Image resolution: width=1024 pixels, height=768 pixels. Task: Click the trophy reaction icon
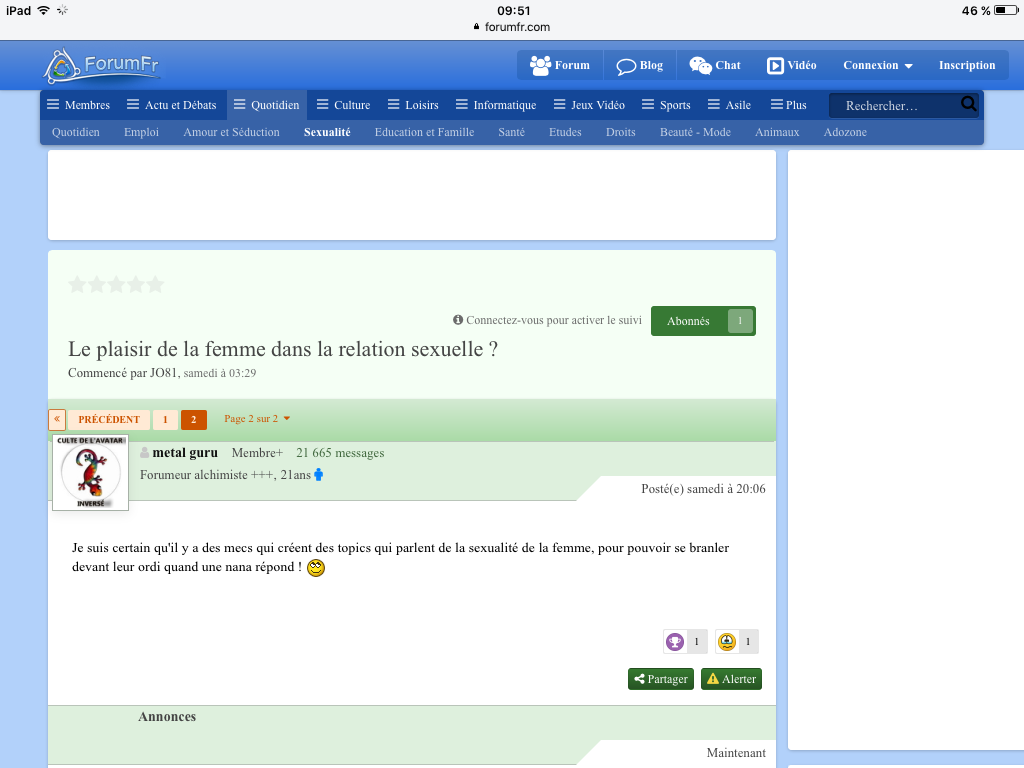(675, 642)
